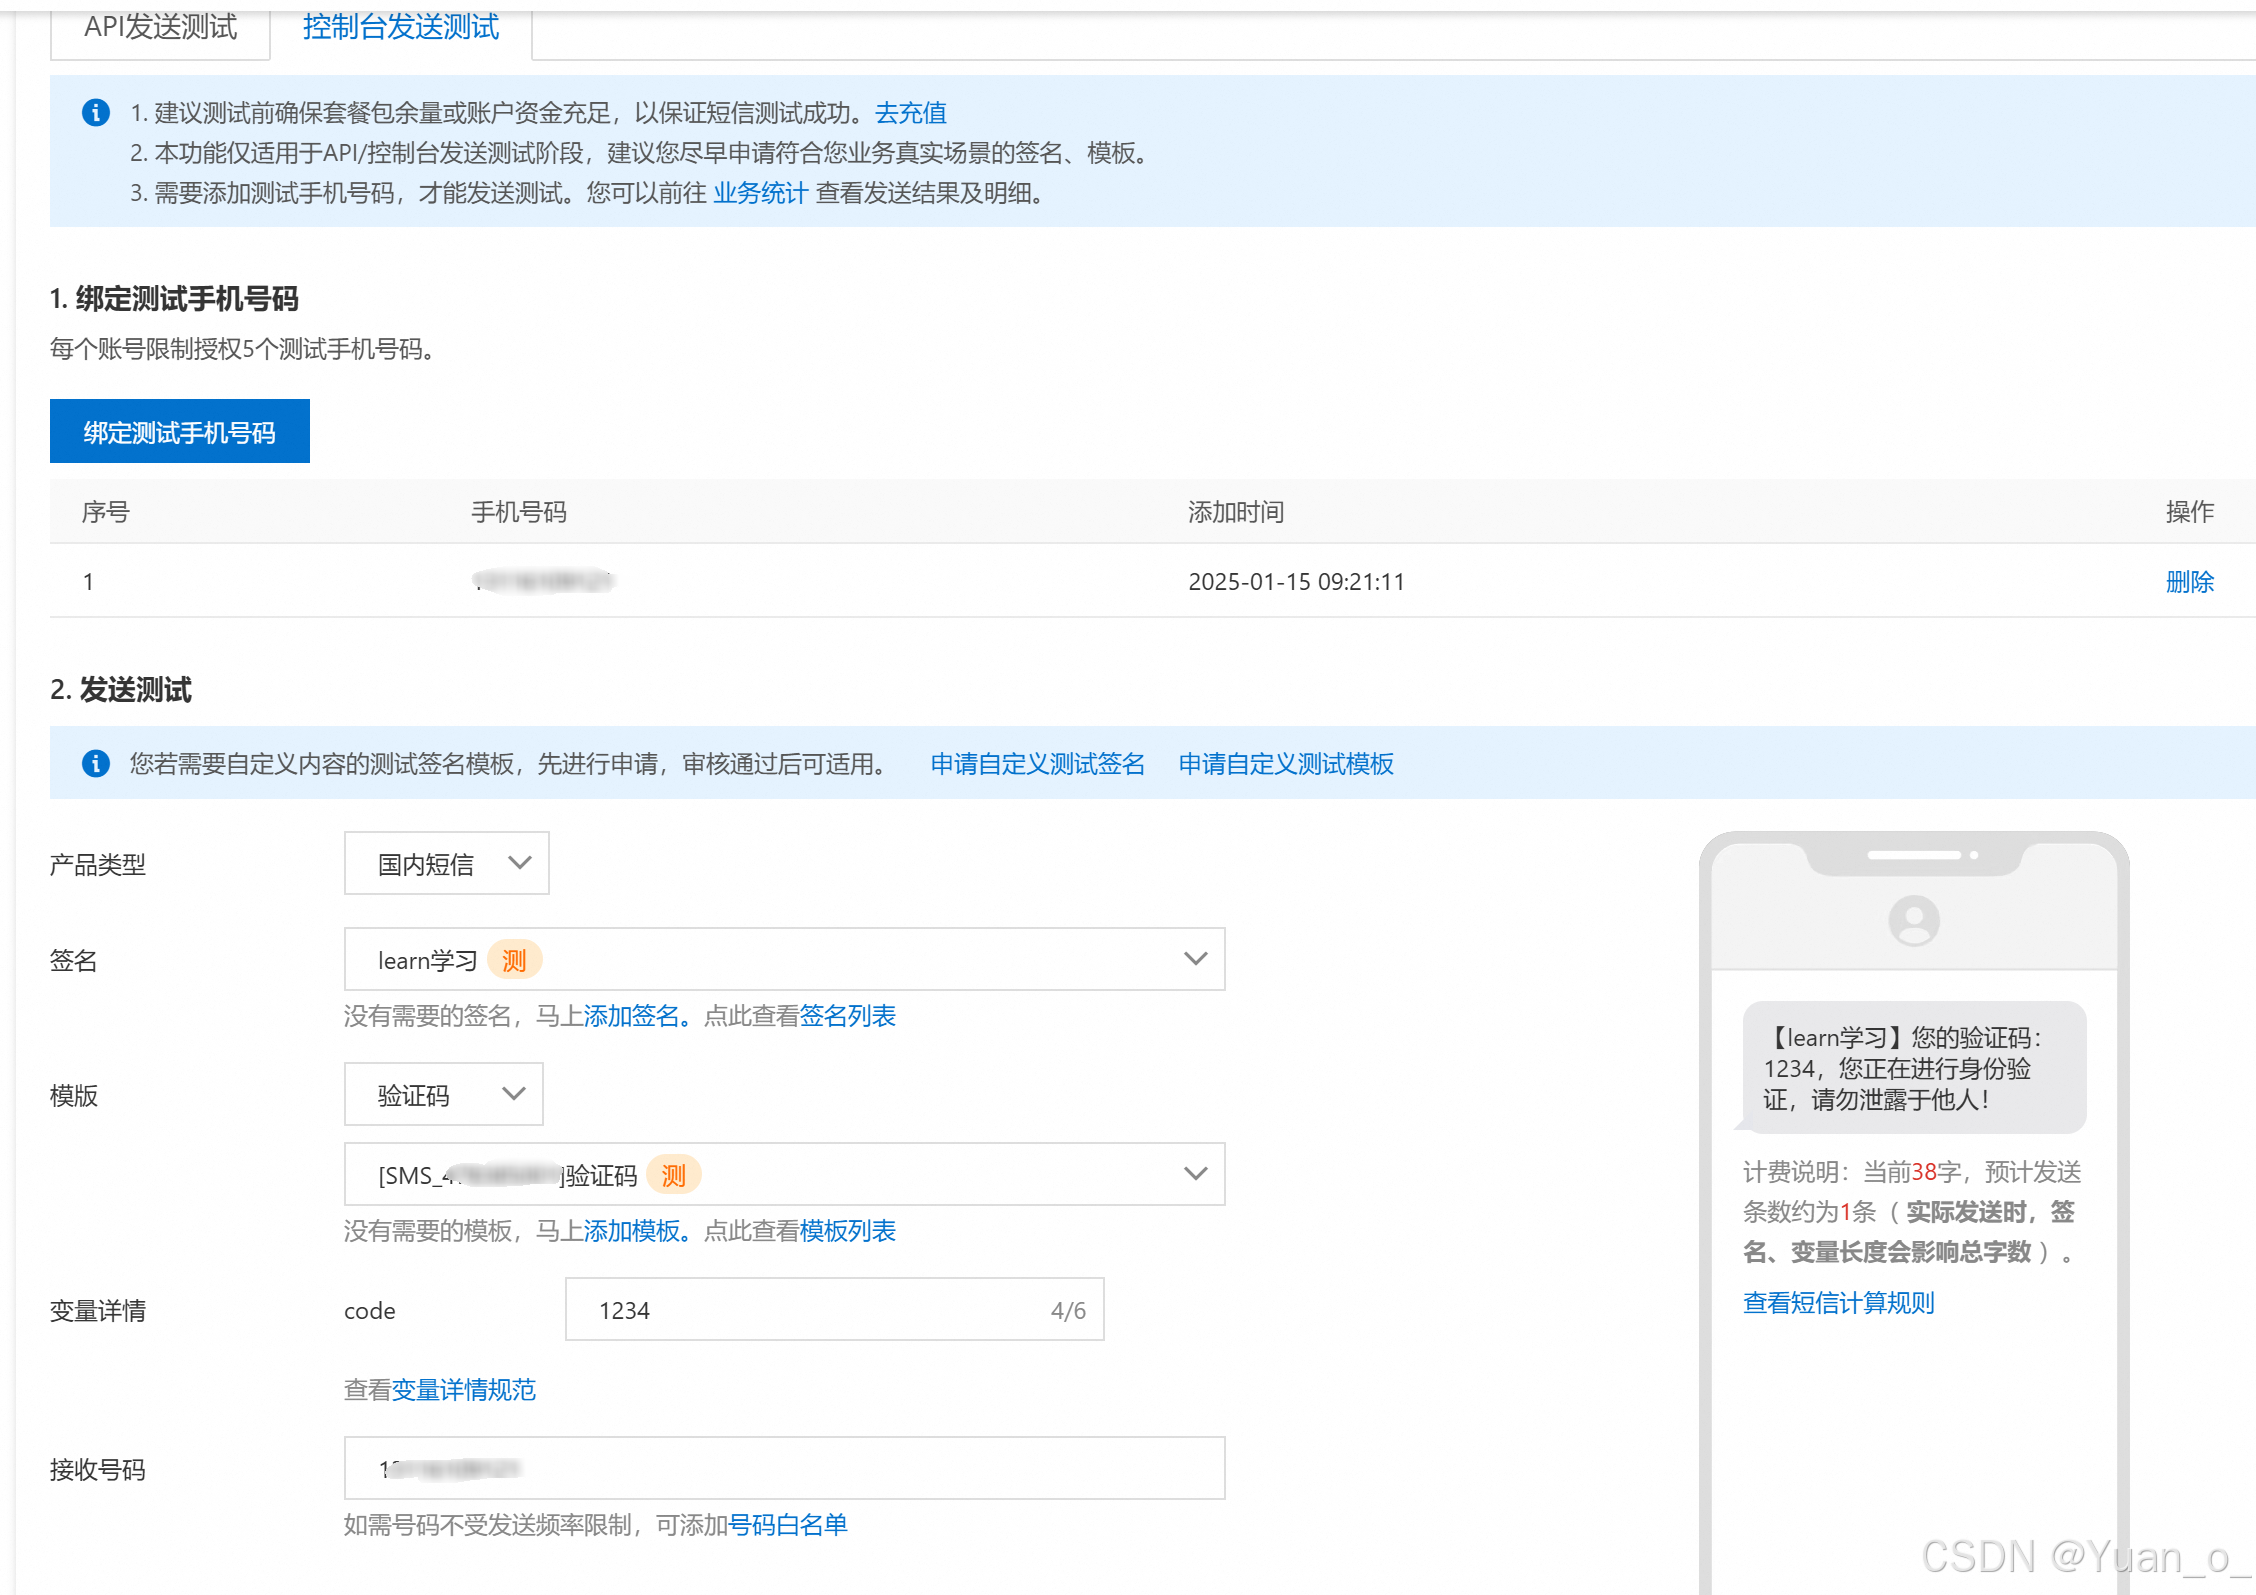This screenshot has height=1595, width=2256.
Task: Expand the SMS template selection dropdown arrow
Action: [x=1195, y=1174]
